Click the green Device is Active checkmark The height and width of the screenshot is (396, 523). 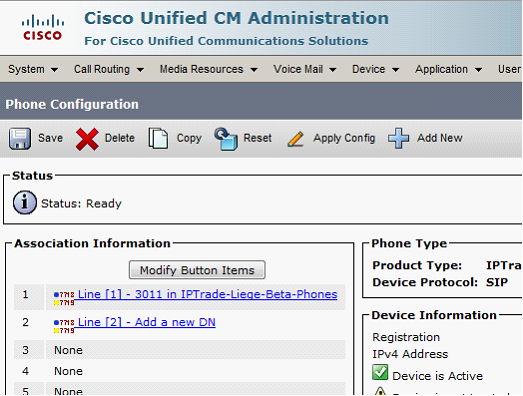pos(380,372)
